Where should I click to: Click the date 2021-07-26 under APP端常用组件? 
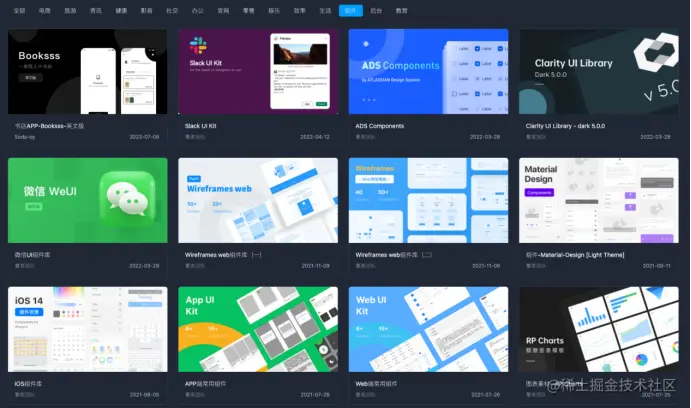(x=315, y=395)
